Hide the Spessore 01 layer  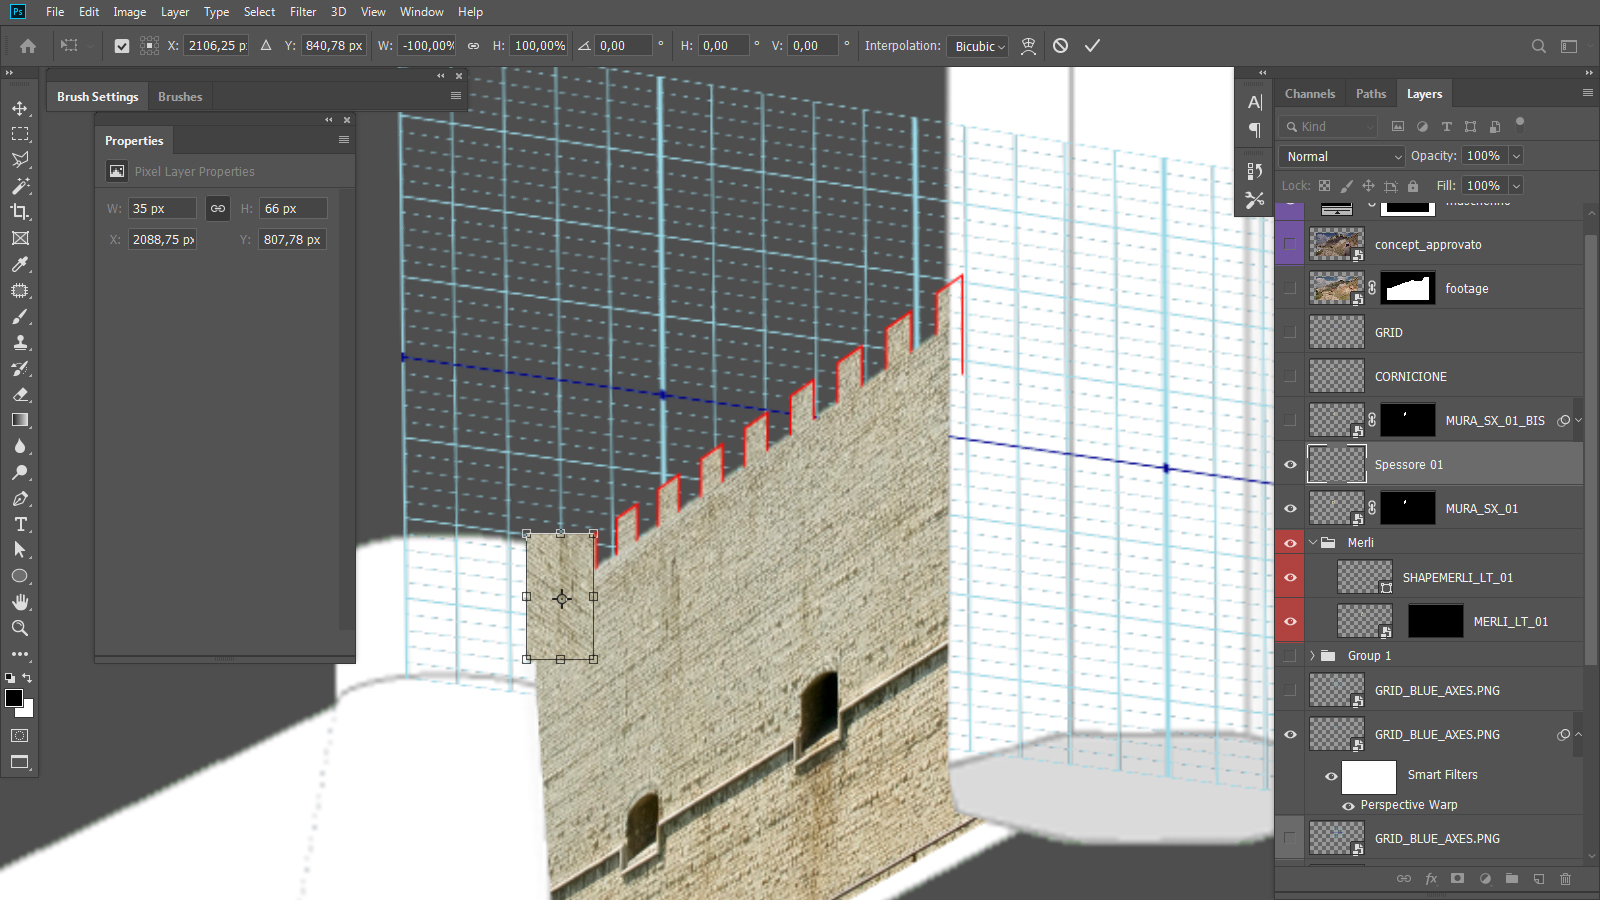pyautogui.click(x=1290, y=465)
